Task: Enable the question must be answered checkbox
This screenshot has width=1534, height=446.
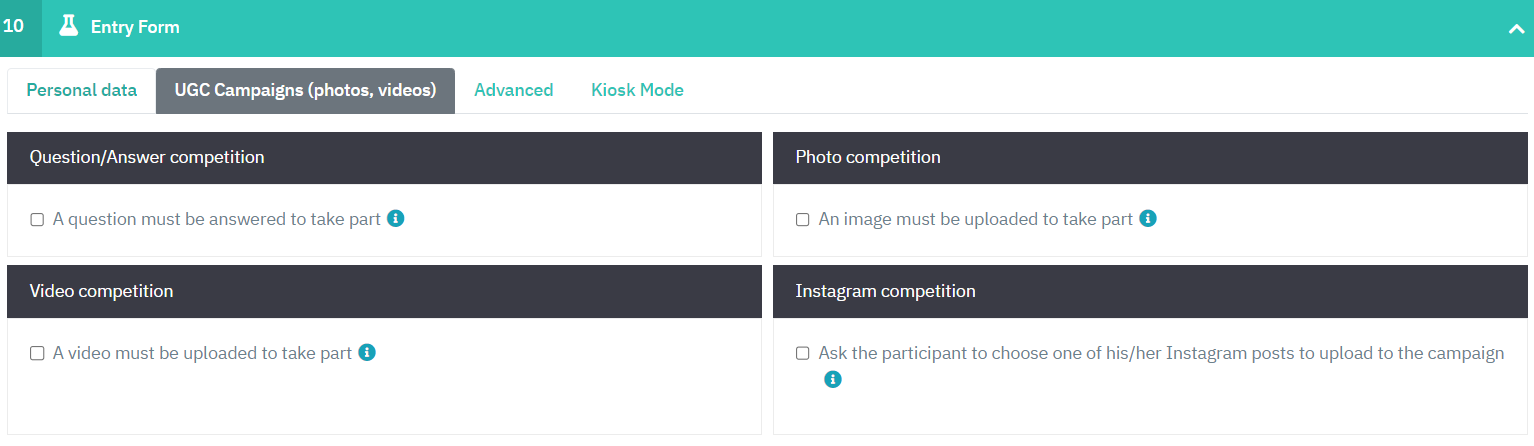Action: (x=37, y=220)
